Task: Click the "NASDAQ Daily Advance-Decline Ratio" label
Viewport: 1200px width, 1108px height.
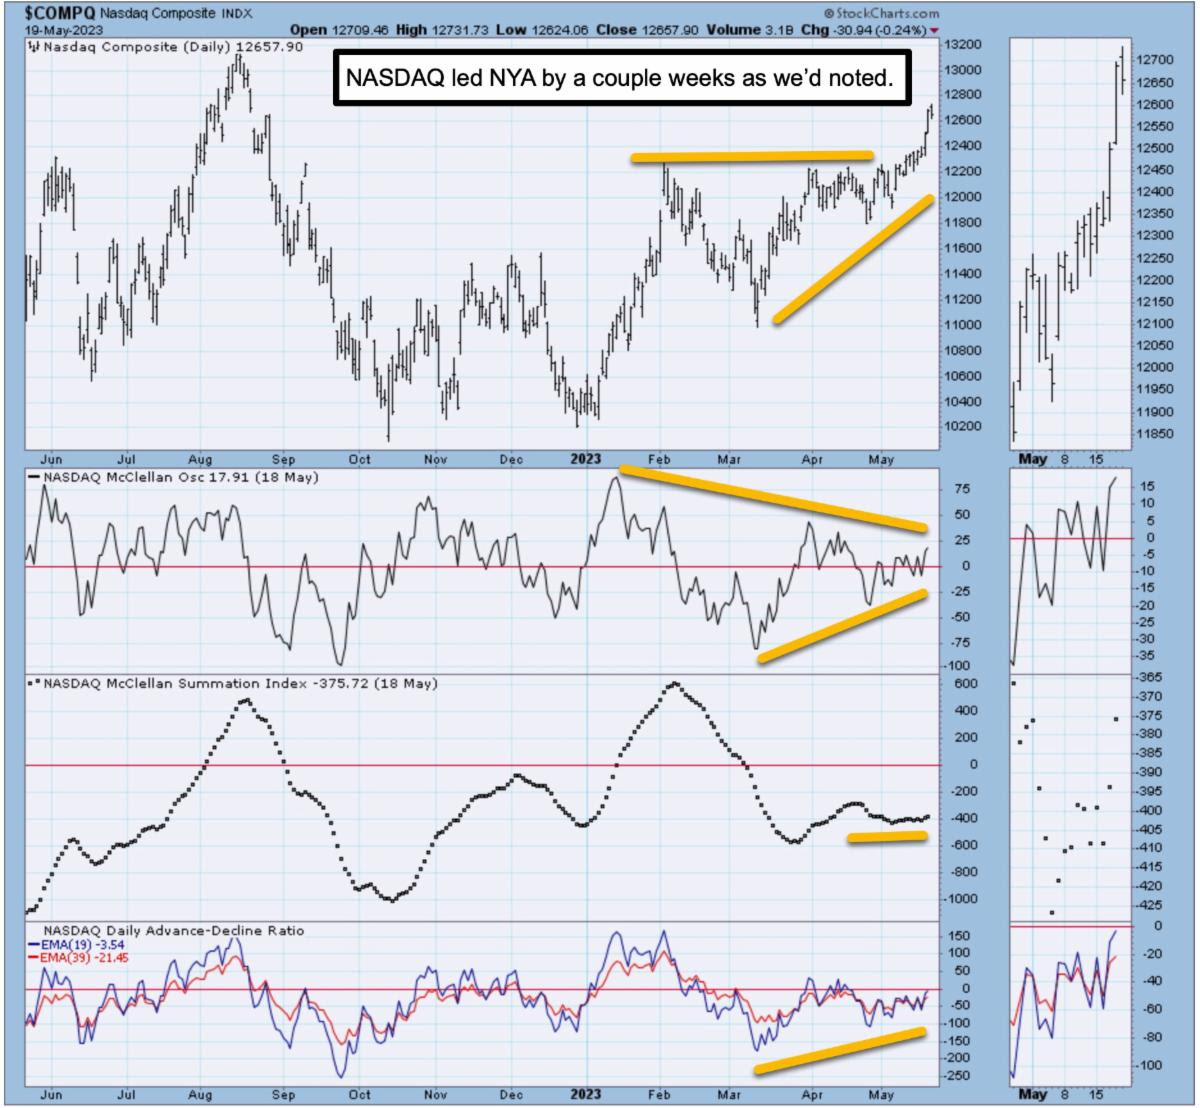Action: click(174, 931)
